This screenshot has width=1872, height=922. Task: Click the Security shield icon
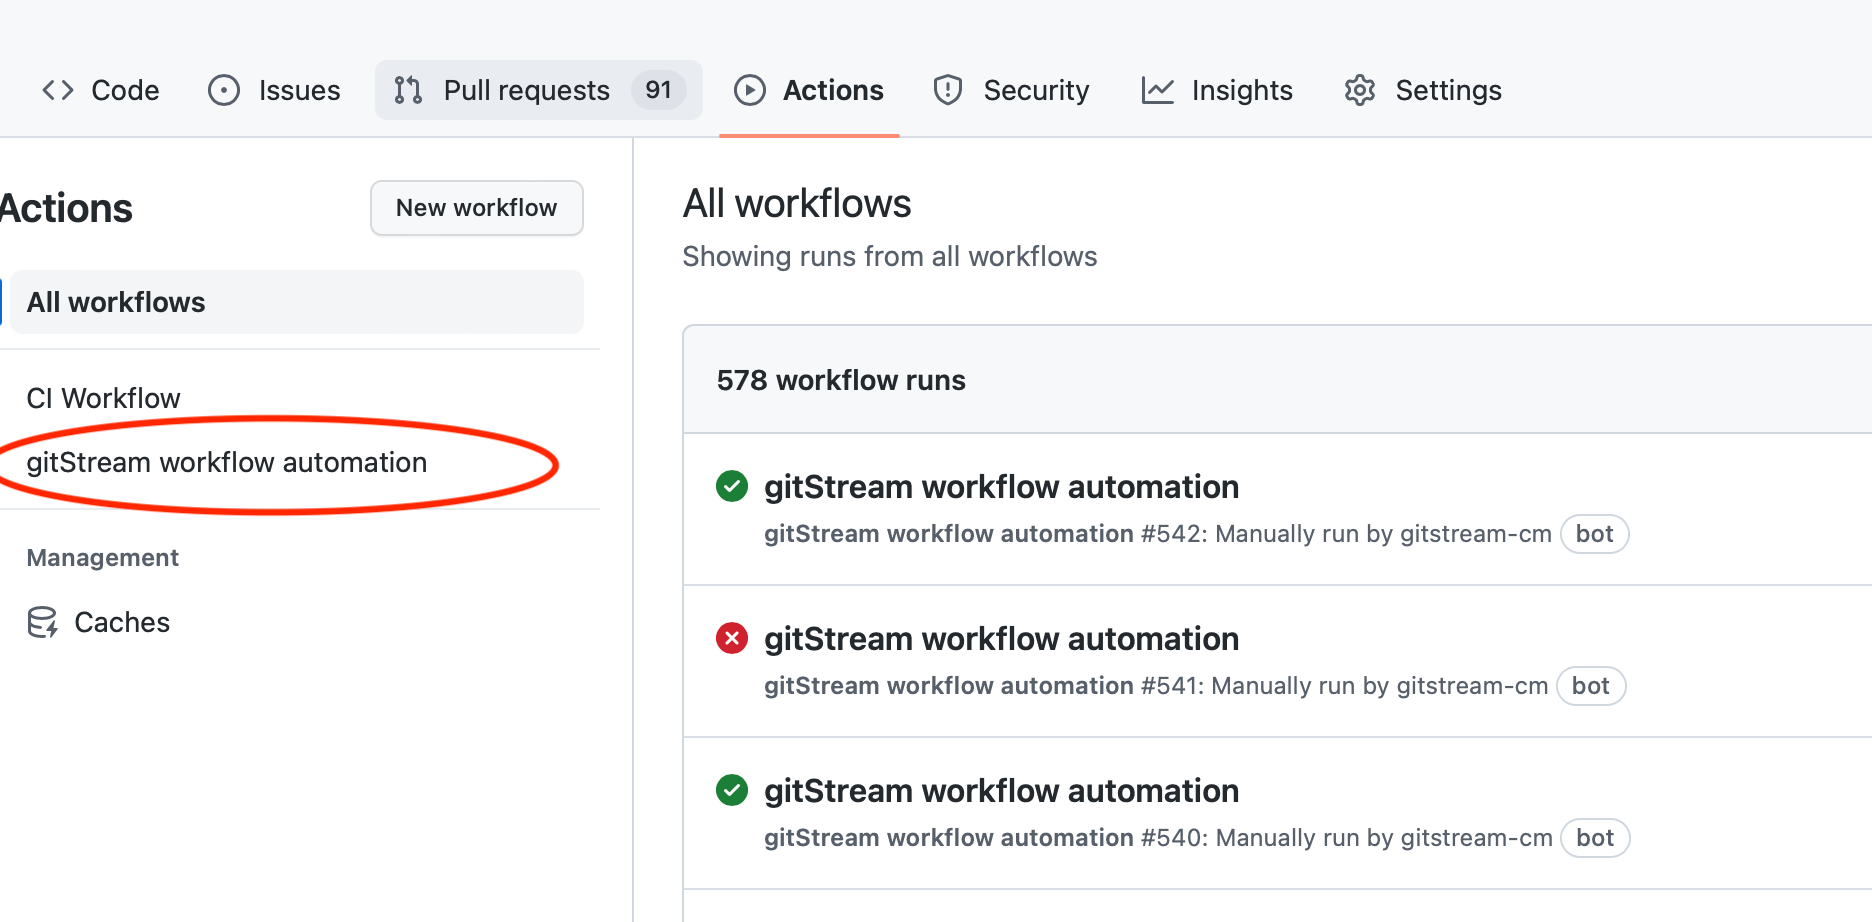click(948, 90)
